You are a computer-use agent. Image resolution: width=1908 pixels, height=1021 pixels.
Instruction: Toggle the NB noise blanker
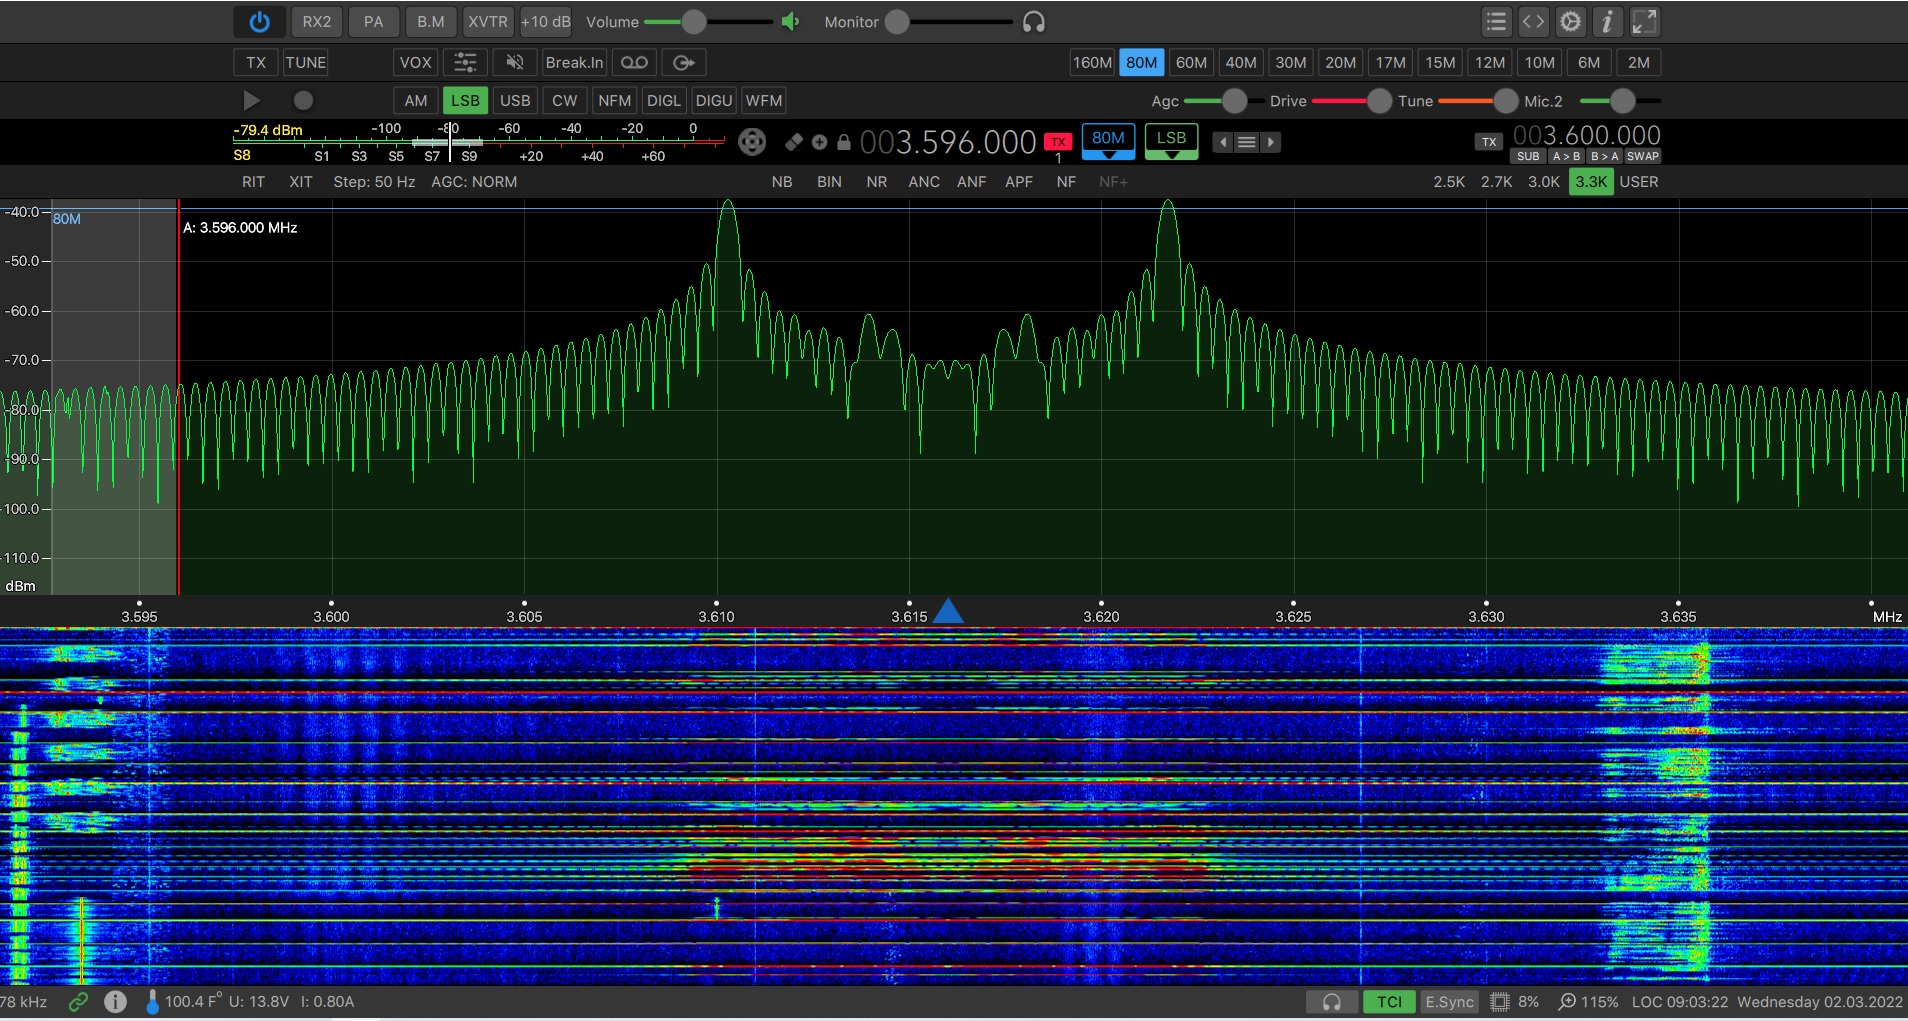coord(782,182)
